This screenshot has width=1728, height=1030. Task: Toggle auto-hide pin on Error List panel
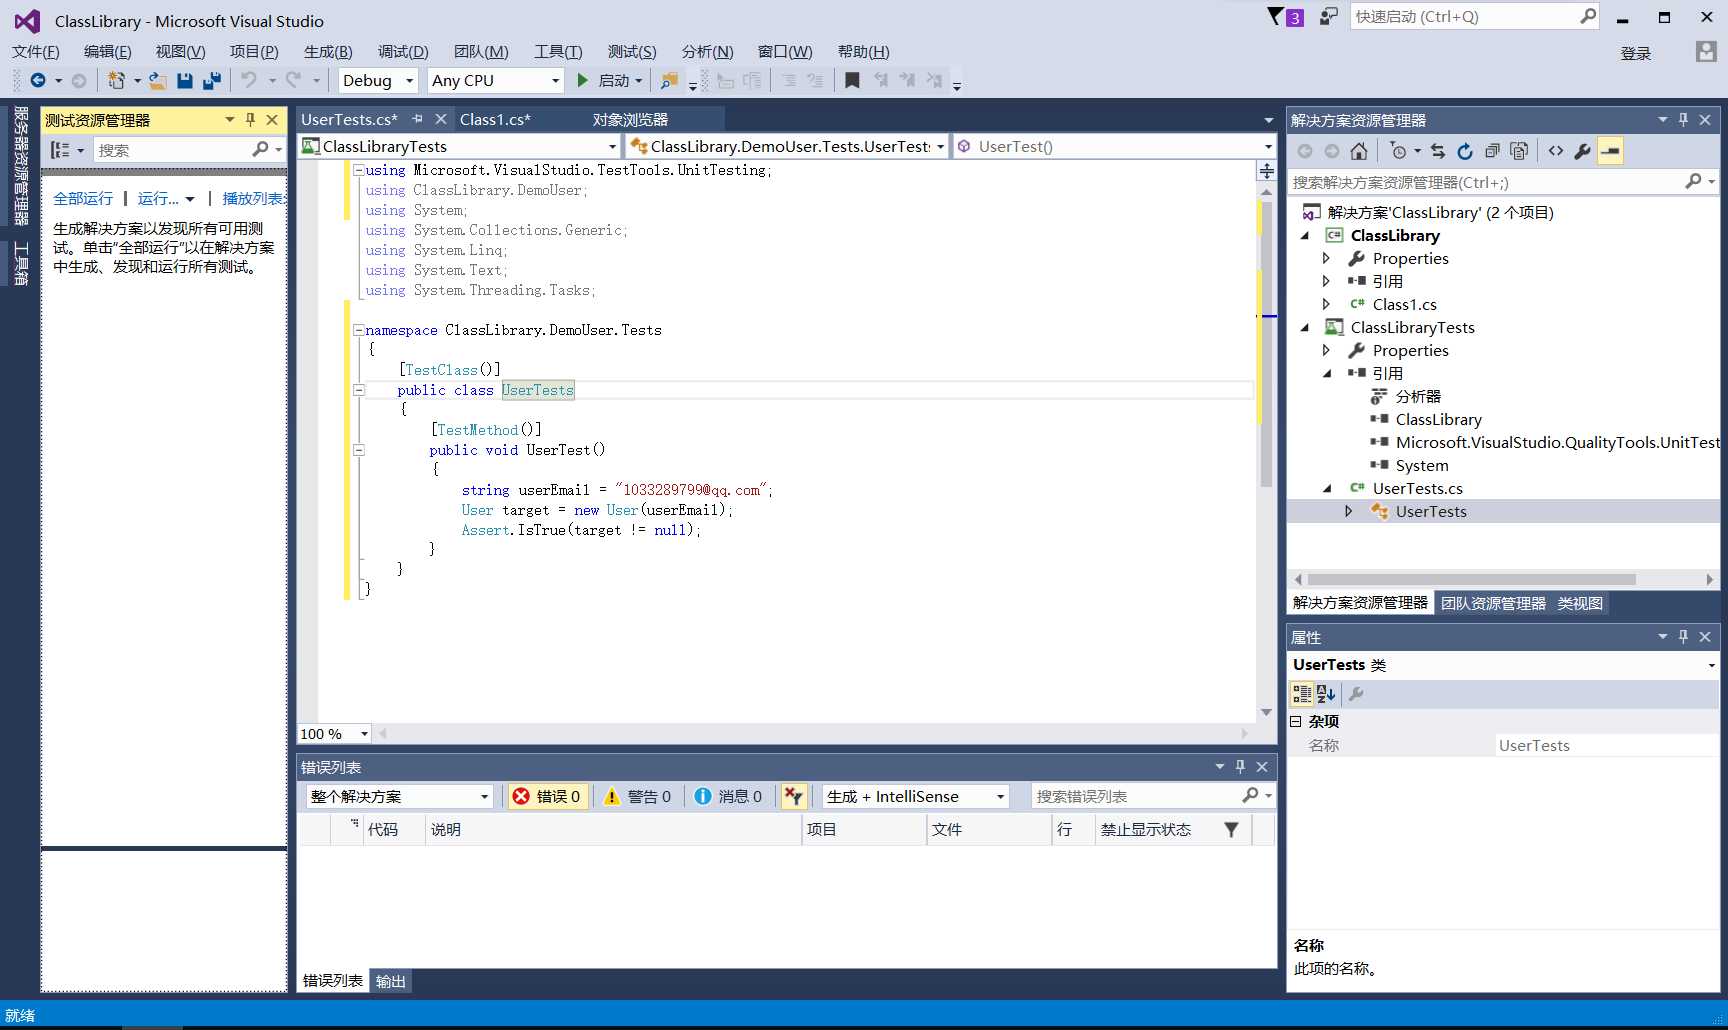1241,767
